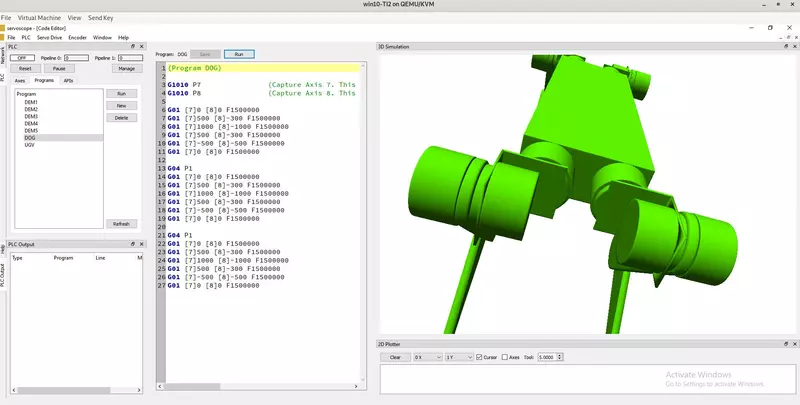Viewport: 800px width, 405px height.
Task: Close the 2D Plotter panel
Action: 793,343
